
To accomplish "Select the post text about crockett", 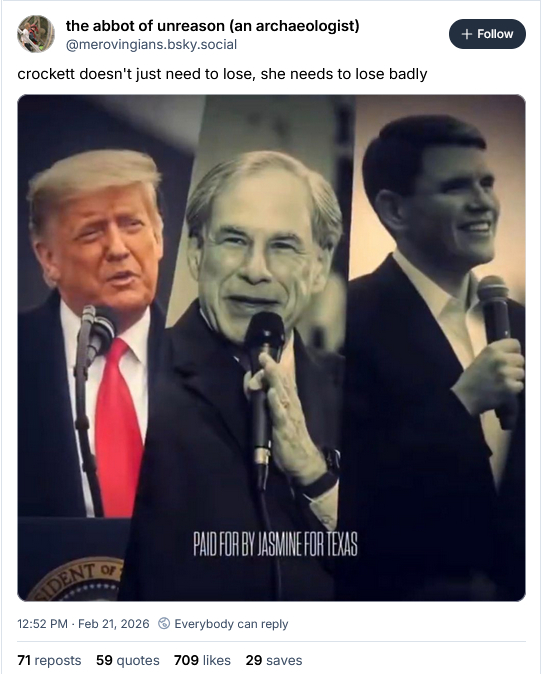I will pyautogui.click(x=222, y=74).
